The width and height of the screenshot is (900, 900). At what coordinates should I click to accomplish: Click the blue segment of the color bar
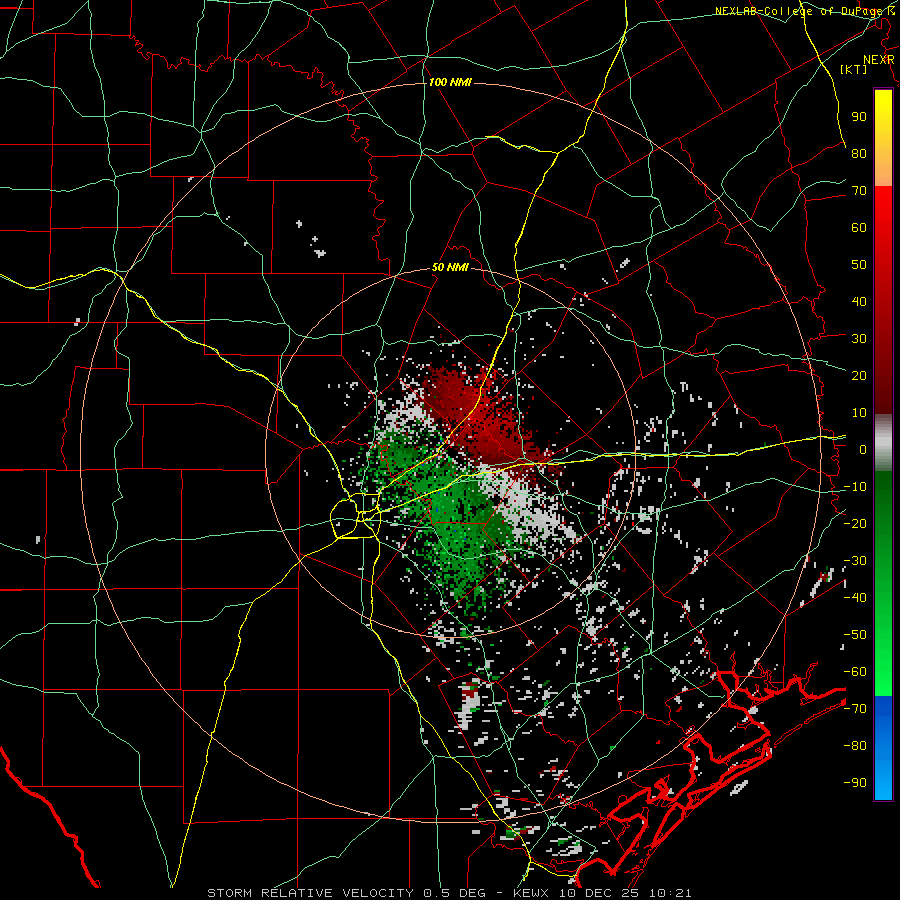coord(883,729)
